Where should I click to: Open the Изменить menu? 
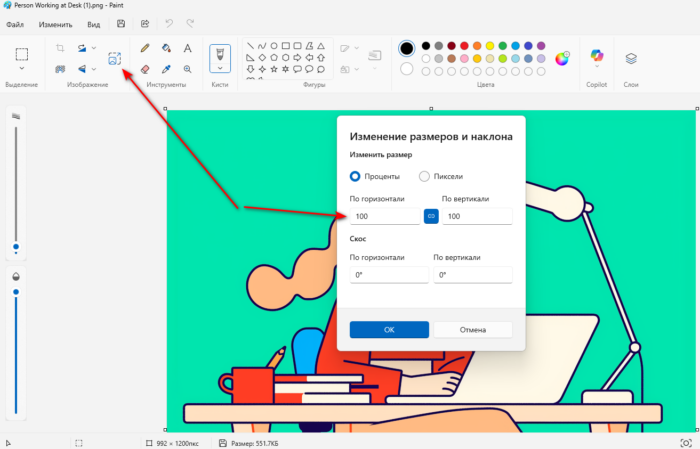[x=55, y=25]
